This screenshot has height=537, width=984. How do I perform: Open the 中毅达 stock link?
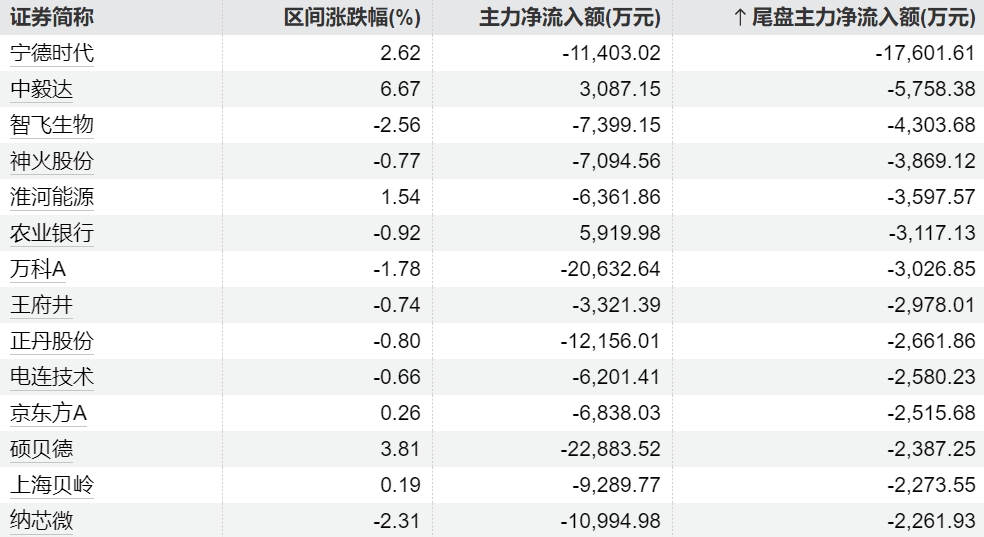[41, 88]
